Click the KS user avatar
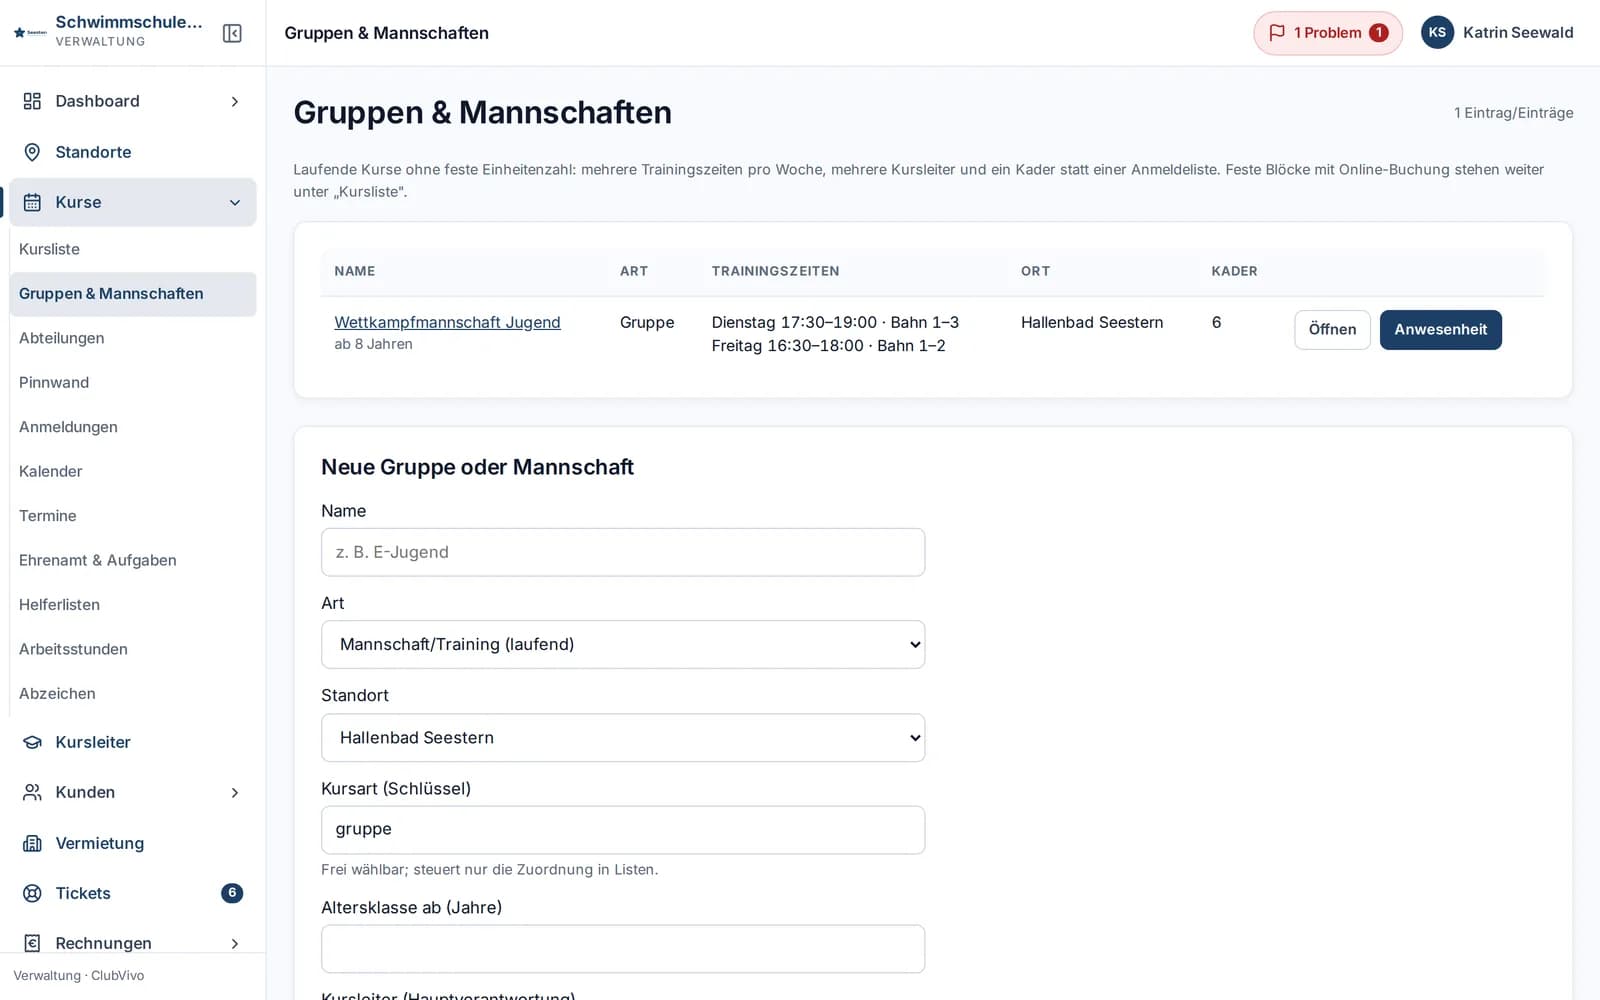This screenshot has height=1000, width=1600. pos(1437,33)
